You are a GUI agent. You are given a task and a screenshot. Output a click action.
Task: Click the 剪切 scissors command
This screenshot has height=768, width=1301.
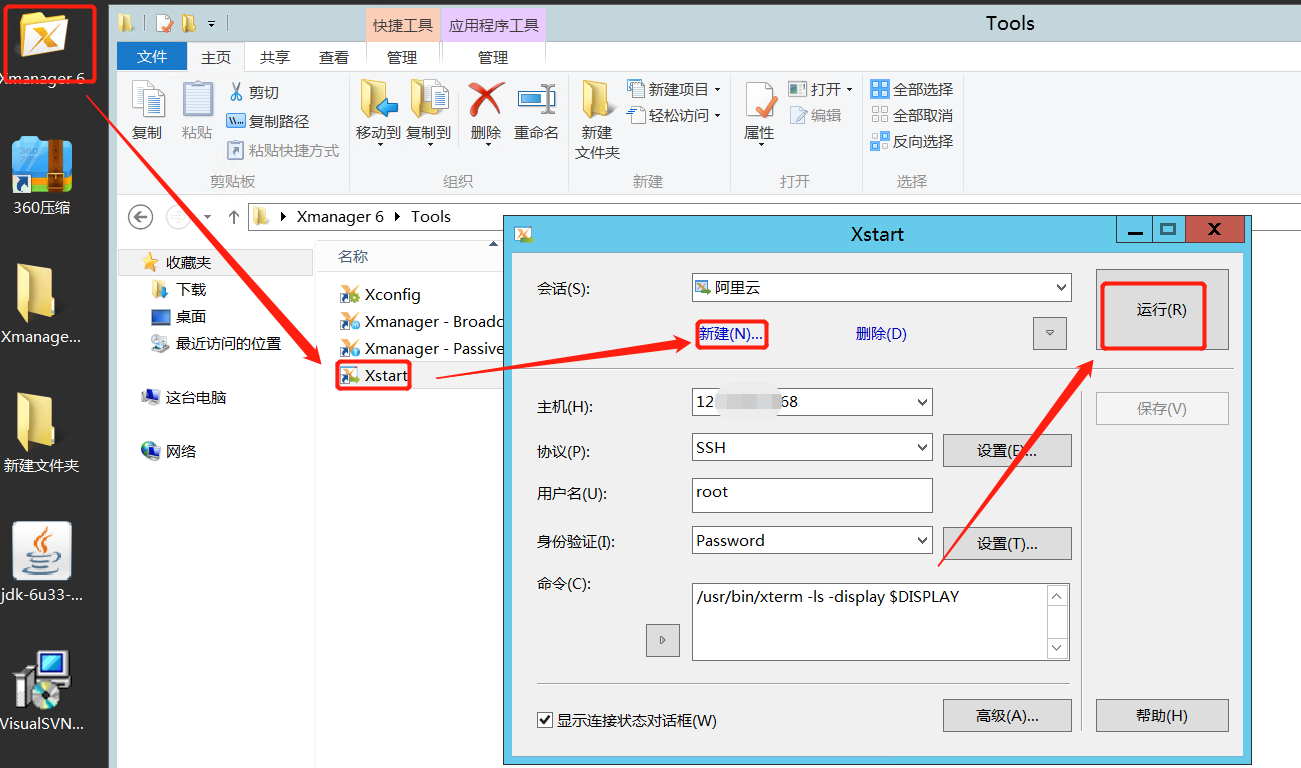click(x=253, y=92)
